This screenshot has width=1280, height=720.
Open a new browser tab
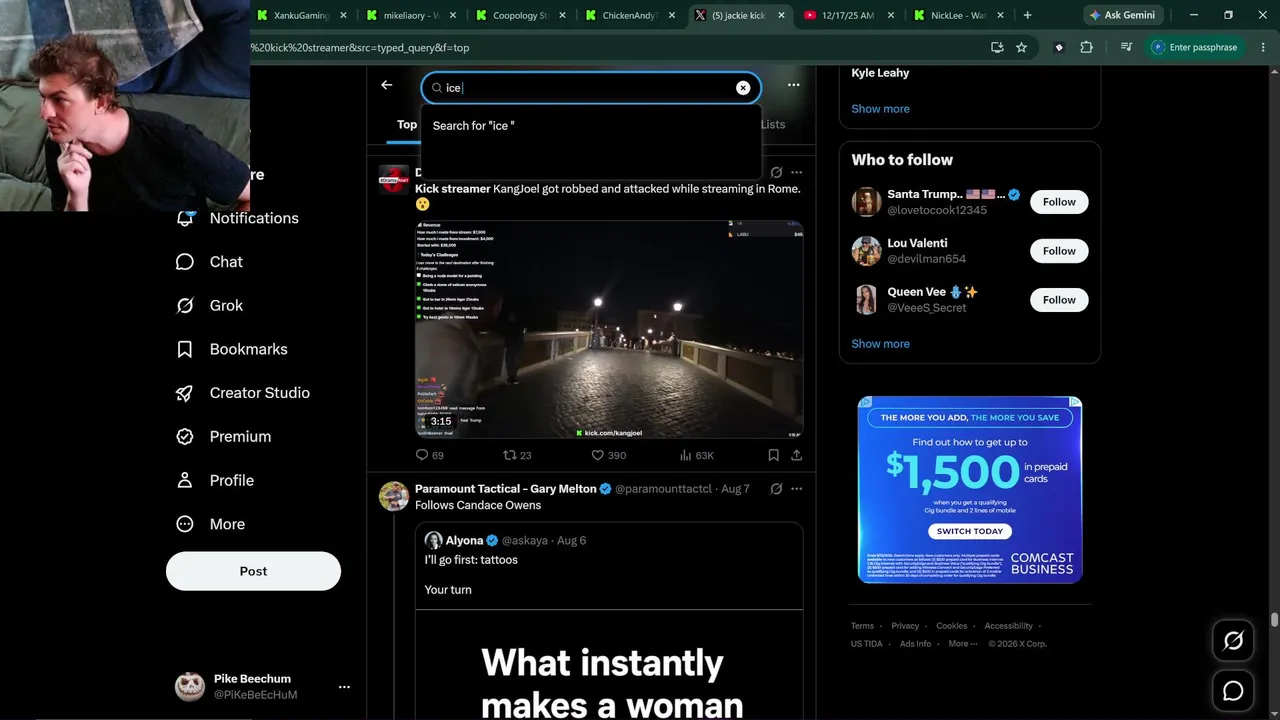click(x=1027, y=15)
